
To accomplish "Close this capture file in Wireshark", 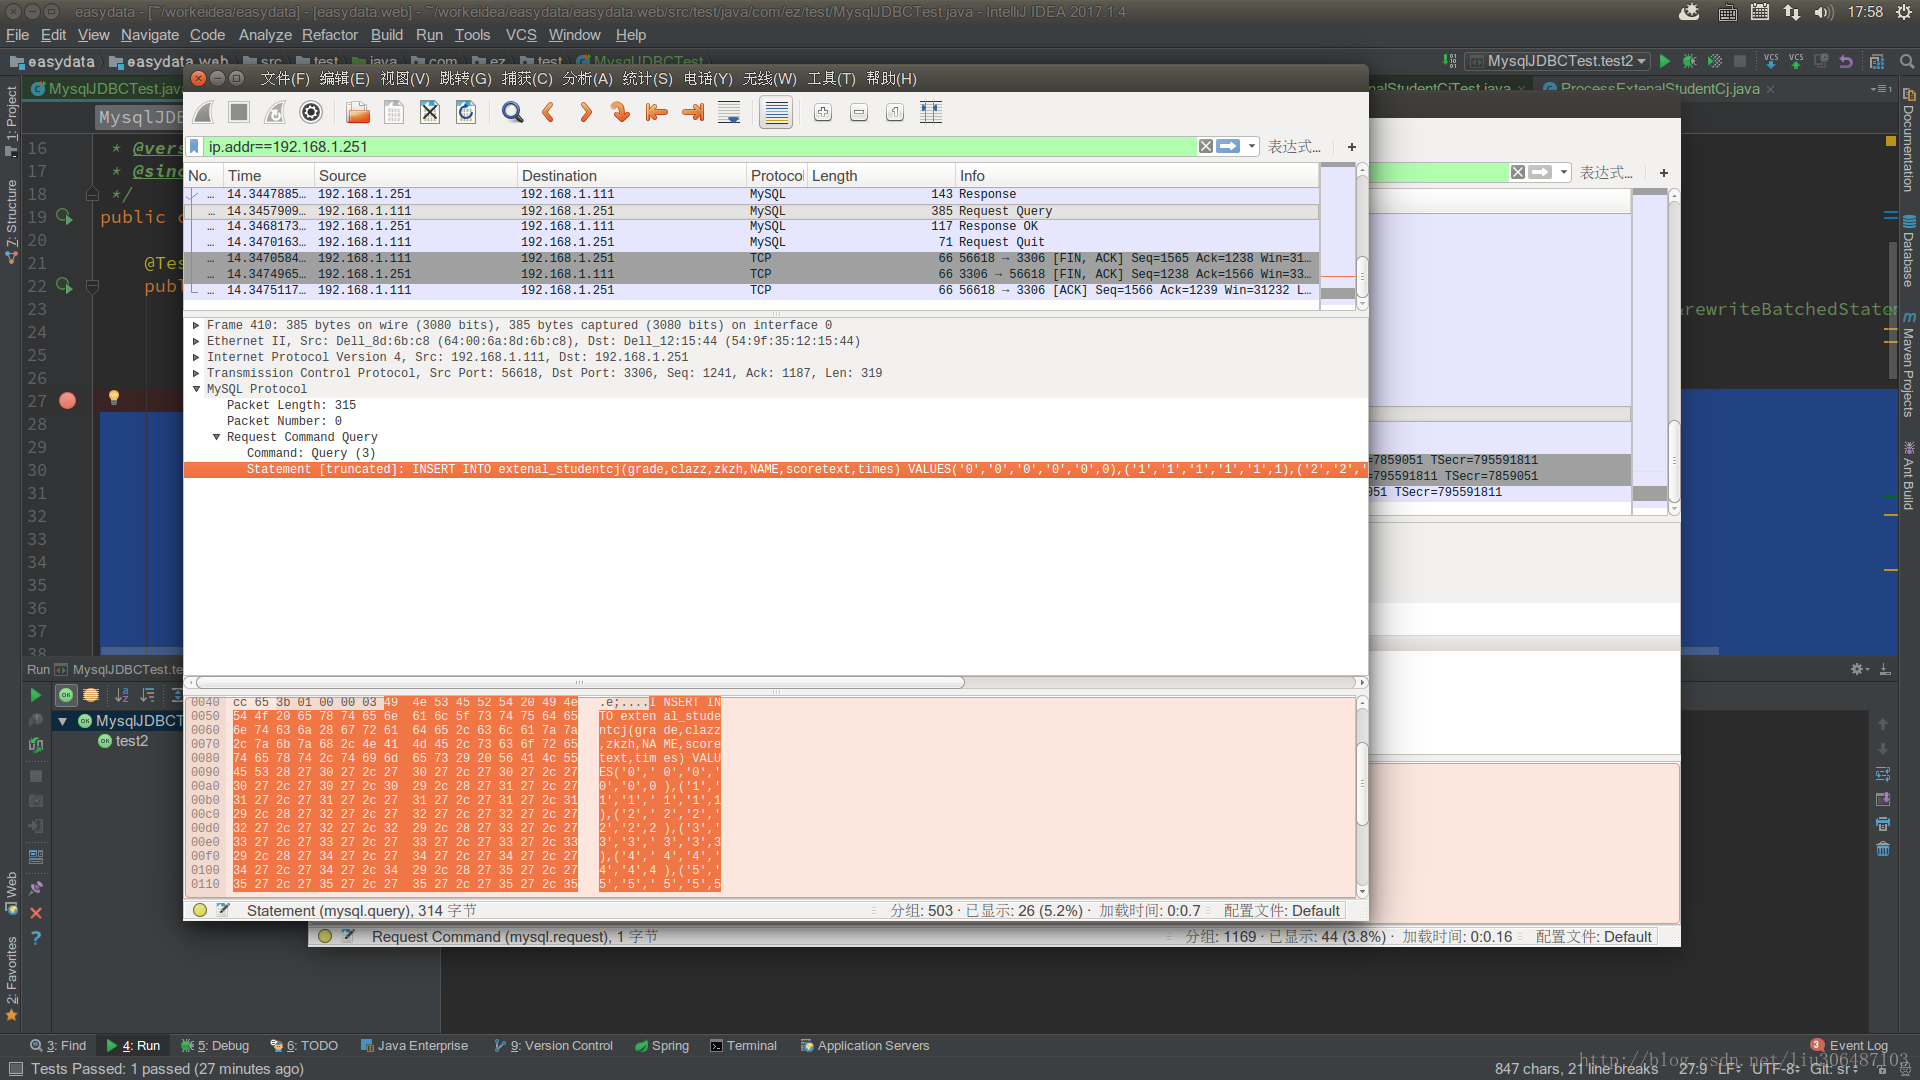I will coord(430,113).
